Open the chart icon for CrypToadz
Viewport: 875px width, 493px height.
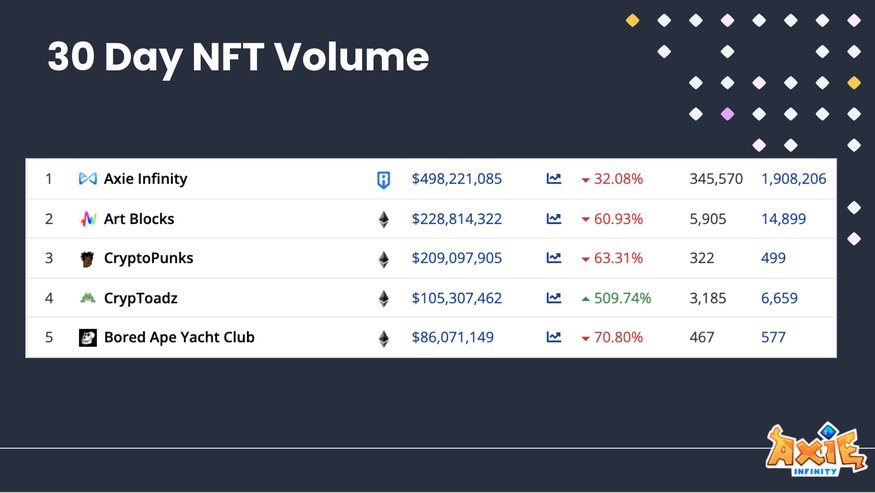(554, 298)
